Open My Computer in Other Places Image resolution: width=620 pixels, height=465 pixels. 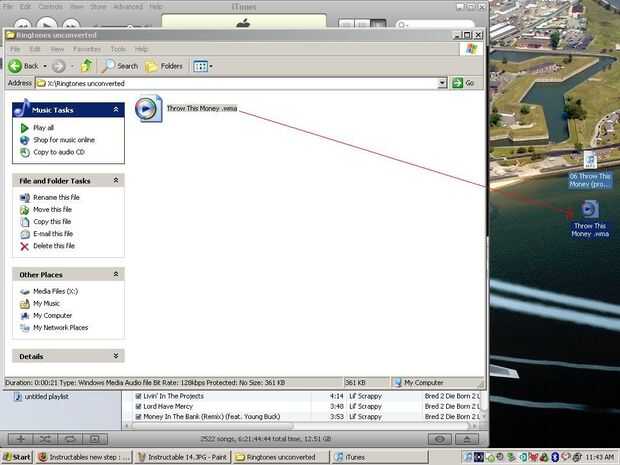[x=53, y=316]
